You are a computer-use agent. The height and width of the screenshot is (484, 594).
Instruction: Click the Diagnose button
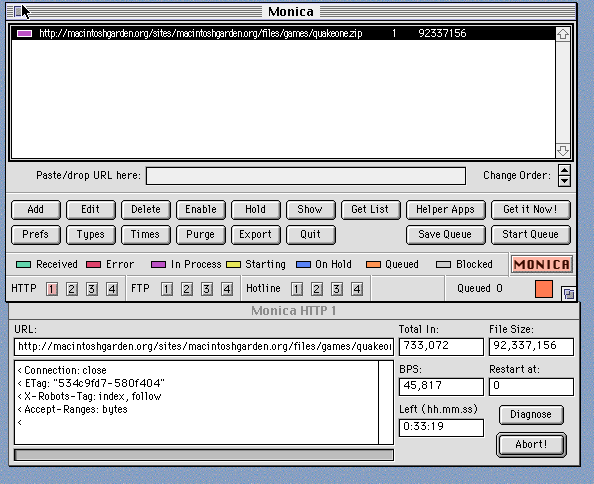pyautogui.click(x=531, y=415)
